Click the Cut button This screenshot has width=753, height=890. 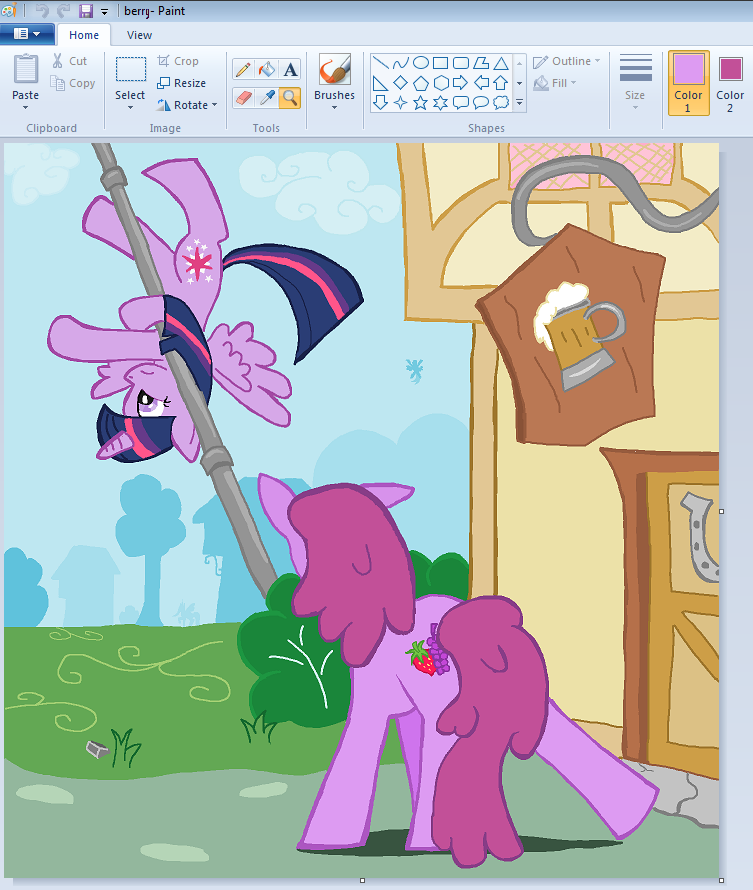click(70, 61)
